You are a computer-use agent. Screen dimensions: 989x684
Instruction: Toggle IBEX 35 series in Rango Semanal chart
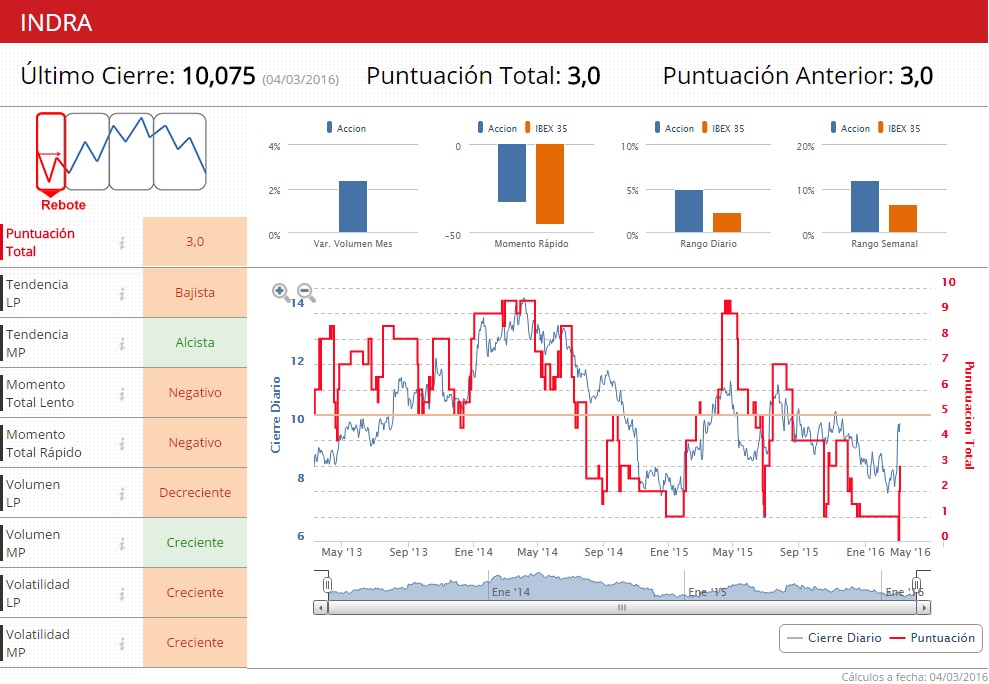[899, 128]
